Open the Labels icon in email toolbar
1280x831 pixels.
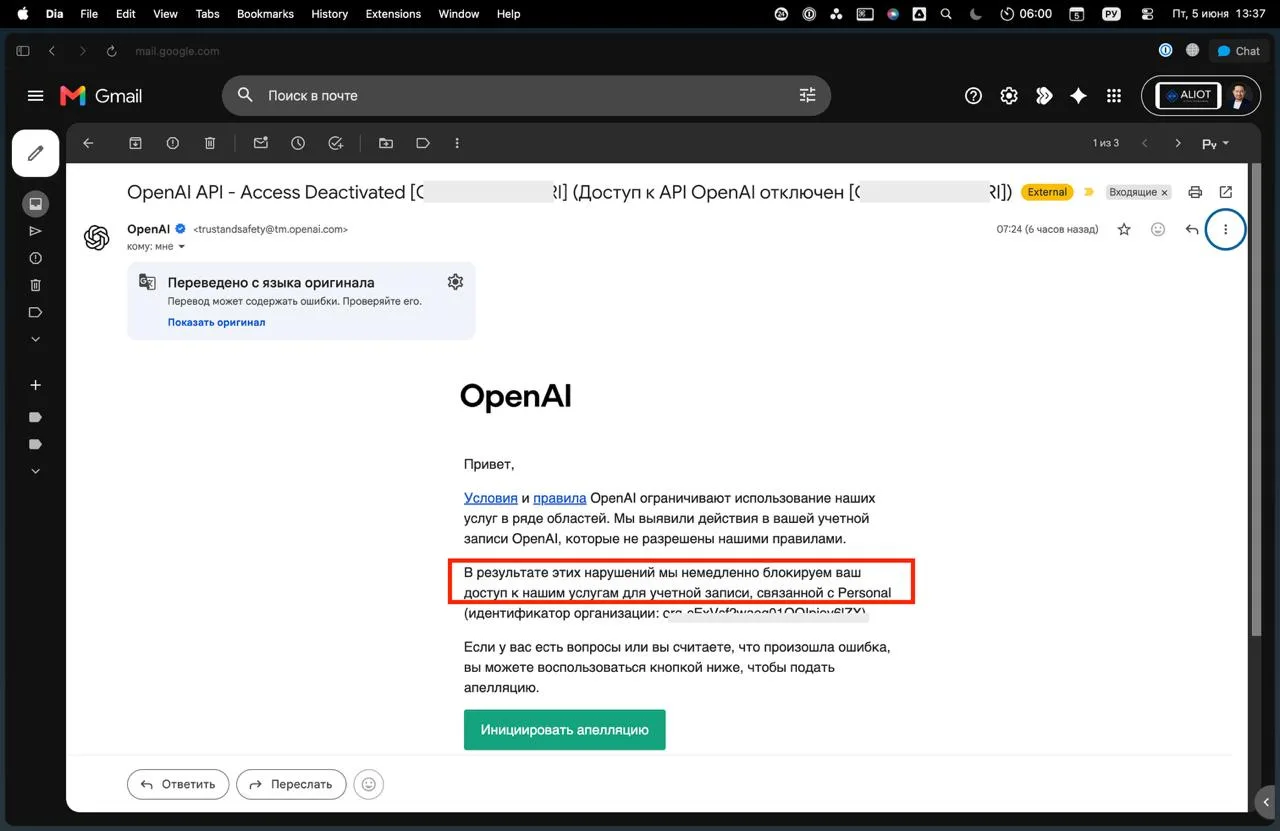click(423, 143)
